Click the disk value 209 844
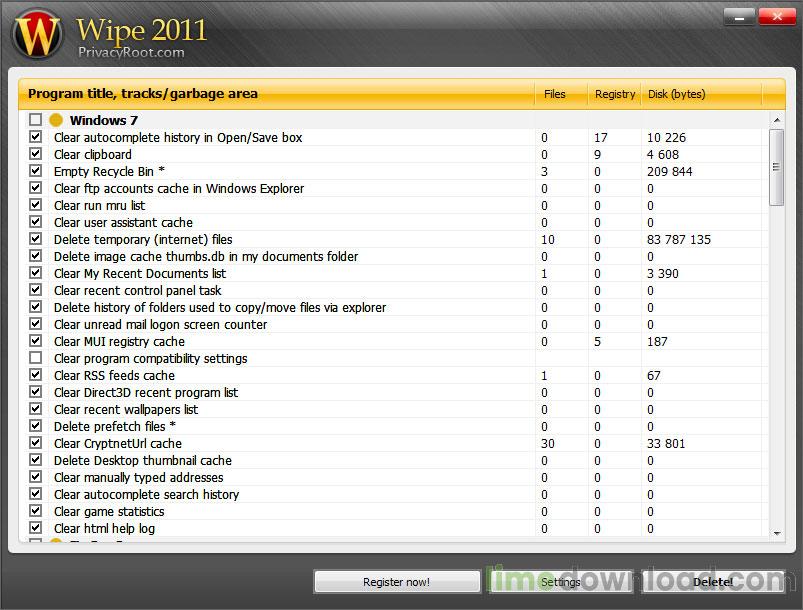This screenshot has width=803, height=610. (669, 172)
